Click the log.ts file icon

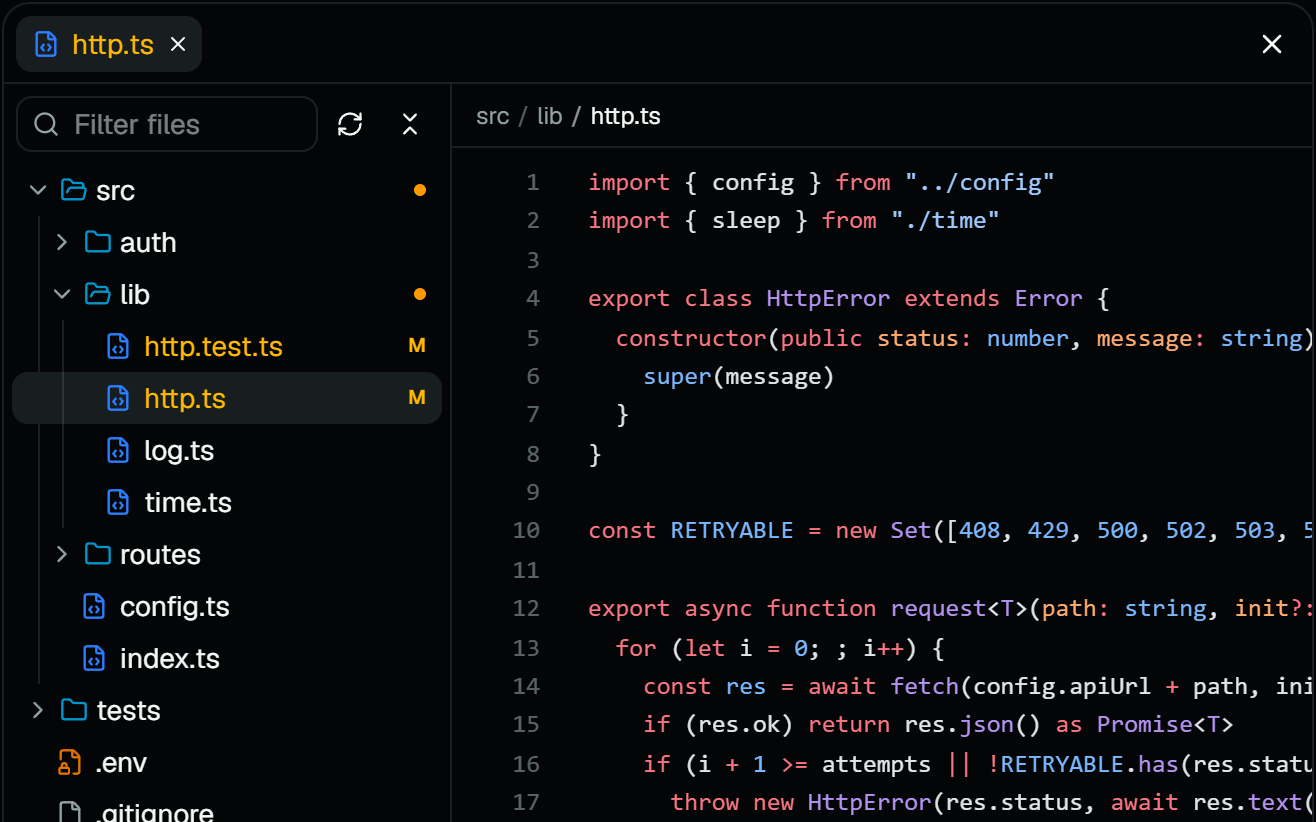(x=118, y=450)
